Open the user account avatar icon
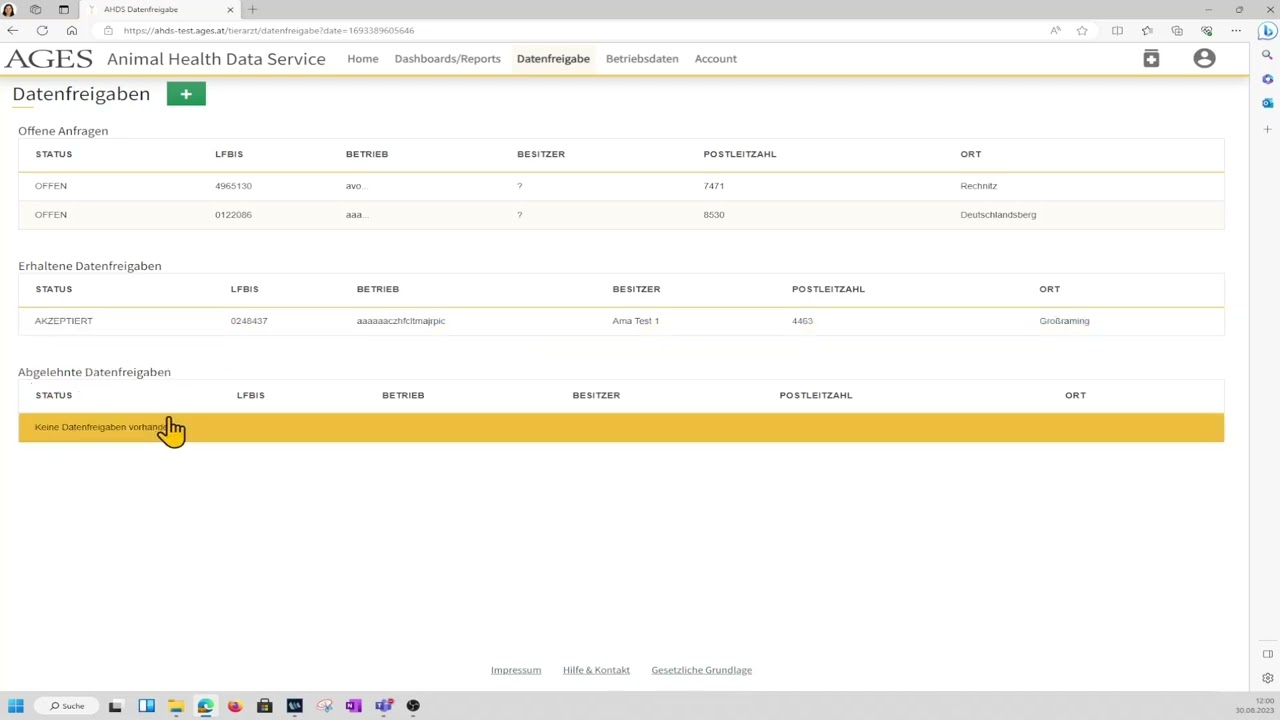The image size is (1280, 720). 1204,59
